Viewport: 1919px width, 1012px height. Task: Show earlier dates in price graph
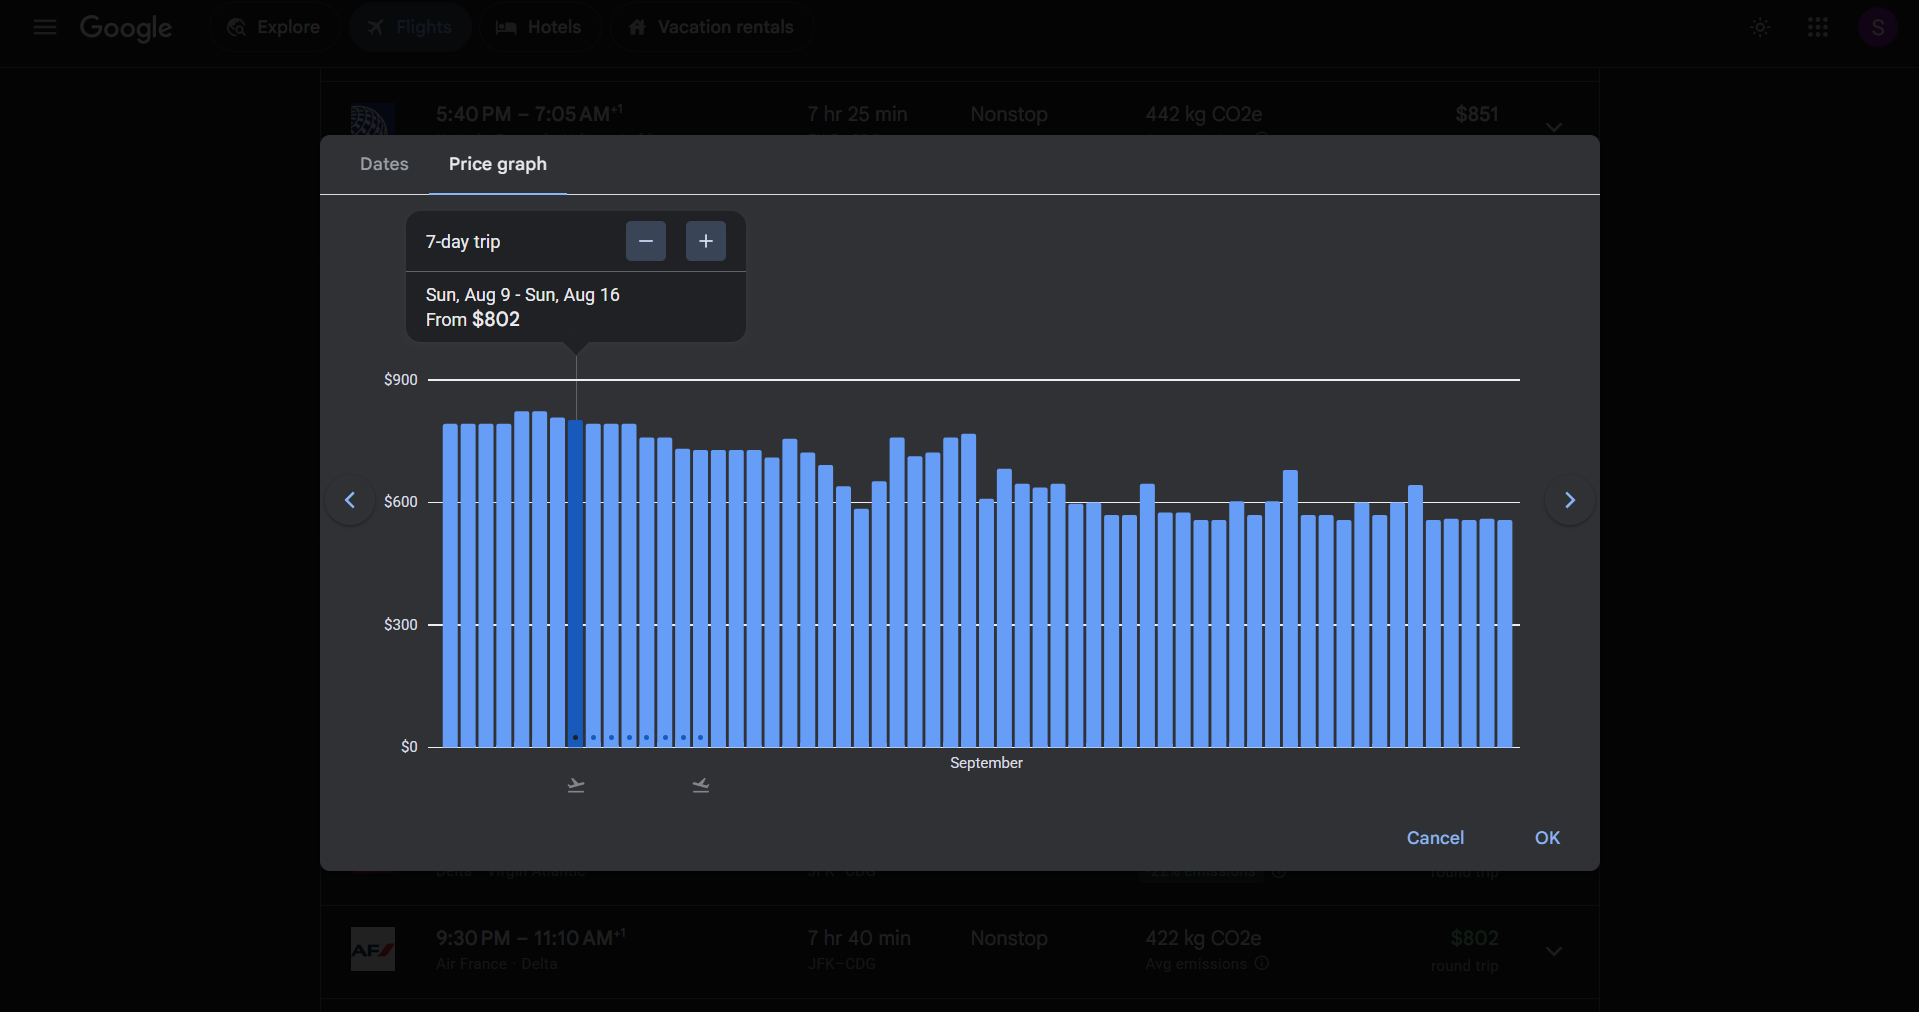(350, 500)
